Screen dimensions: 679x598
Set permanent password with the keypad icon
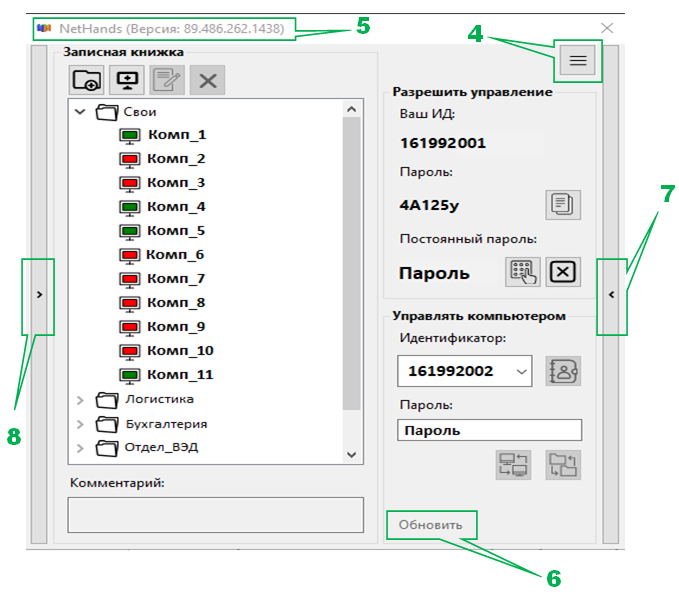click(523, 272)
